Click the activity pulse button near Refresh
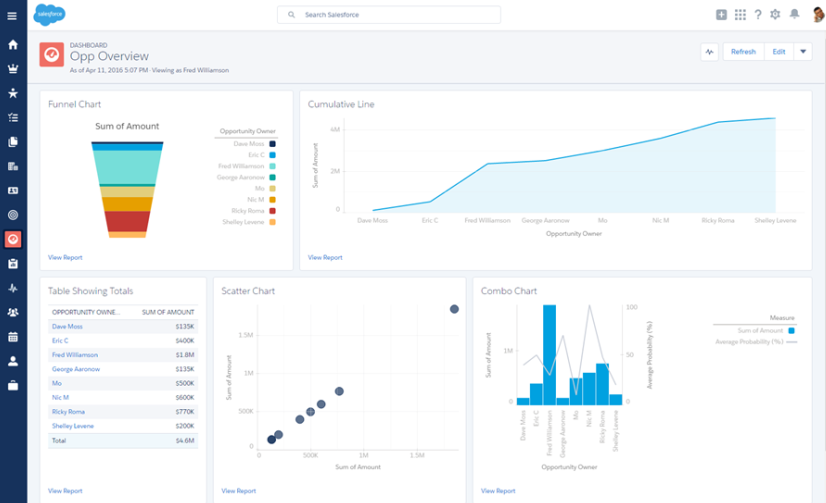 [x=710, y=52]
